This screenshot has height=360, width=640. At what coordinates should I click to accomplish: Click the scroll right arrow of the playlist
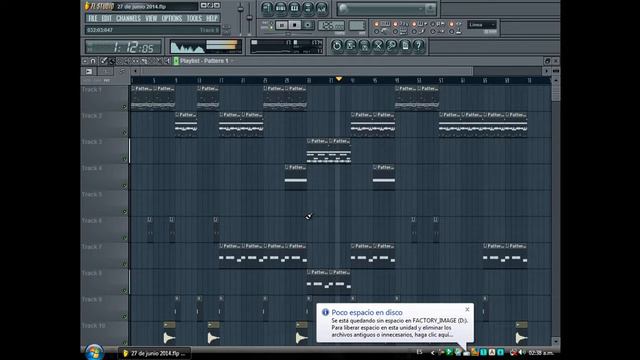tap(547, 71)
